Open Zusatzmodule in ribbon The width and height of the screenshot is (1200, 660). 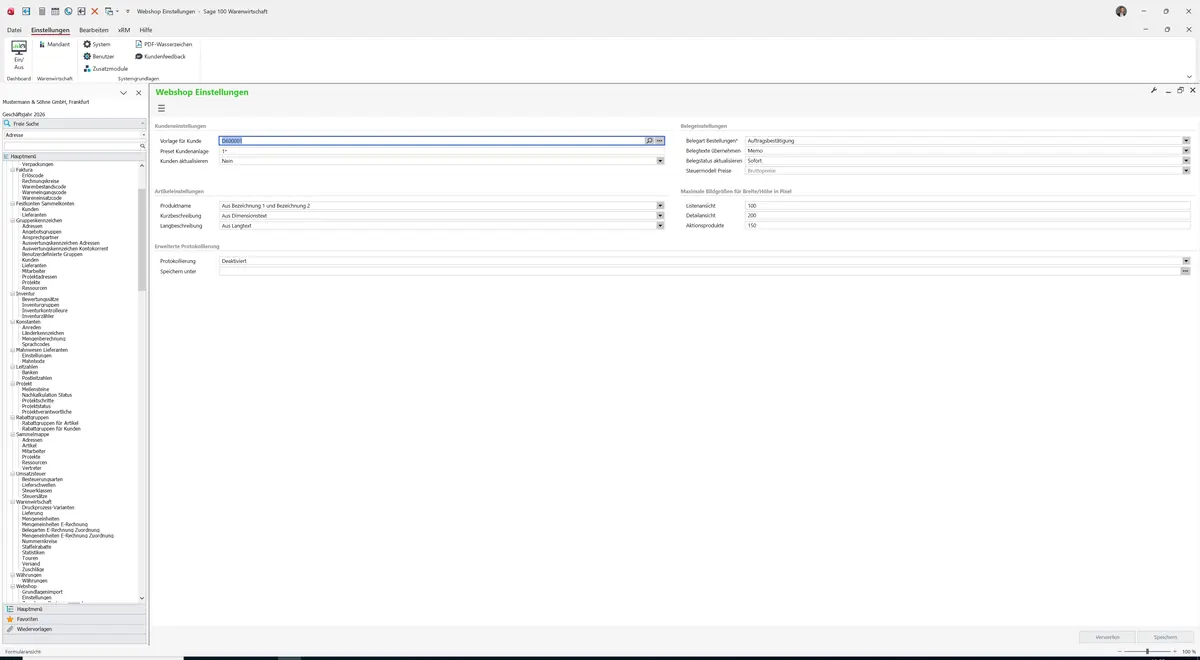105,68
